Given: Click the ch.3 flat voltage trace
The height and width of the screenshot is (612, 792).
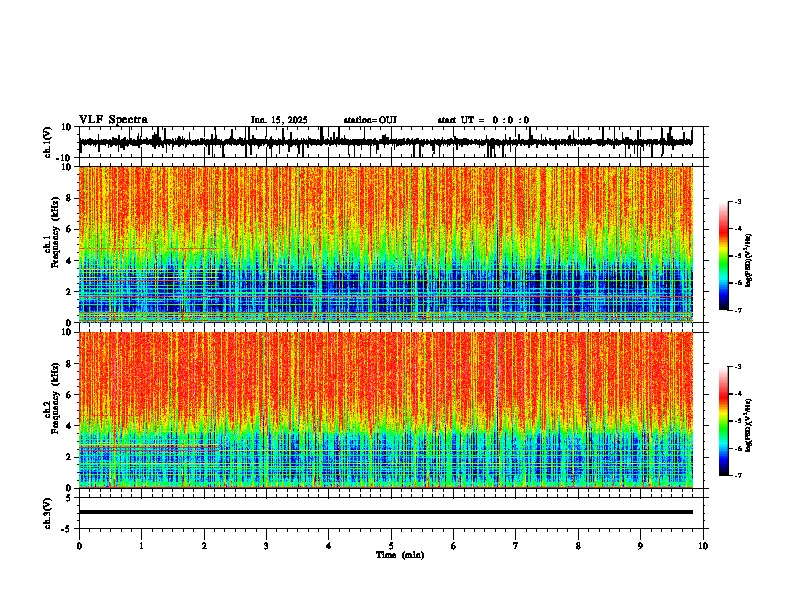Looking at the screenshot, I should pyautogui.click(x=385, y=512).
